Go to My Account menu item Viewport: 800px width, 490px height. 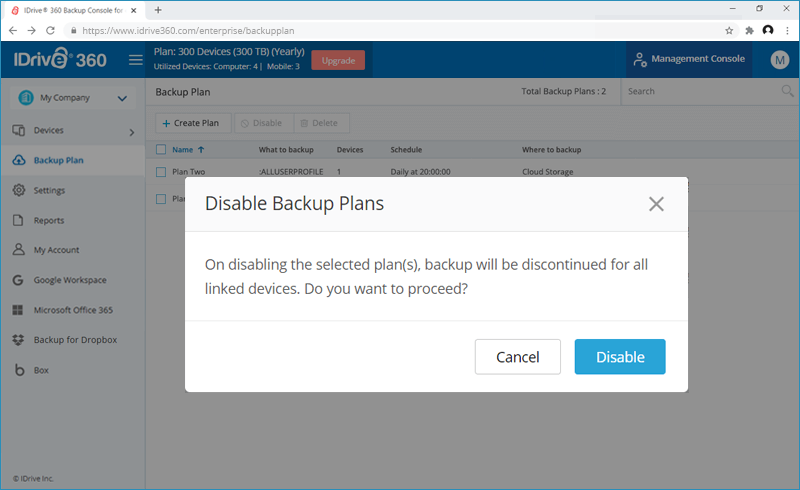(x=56, y=250)
